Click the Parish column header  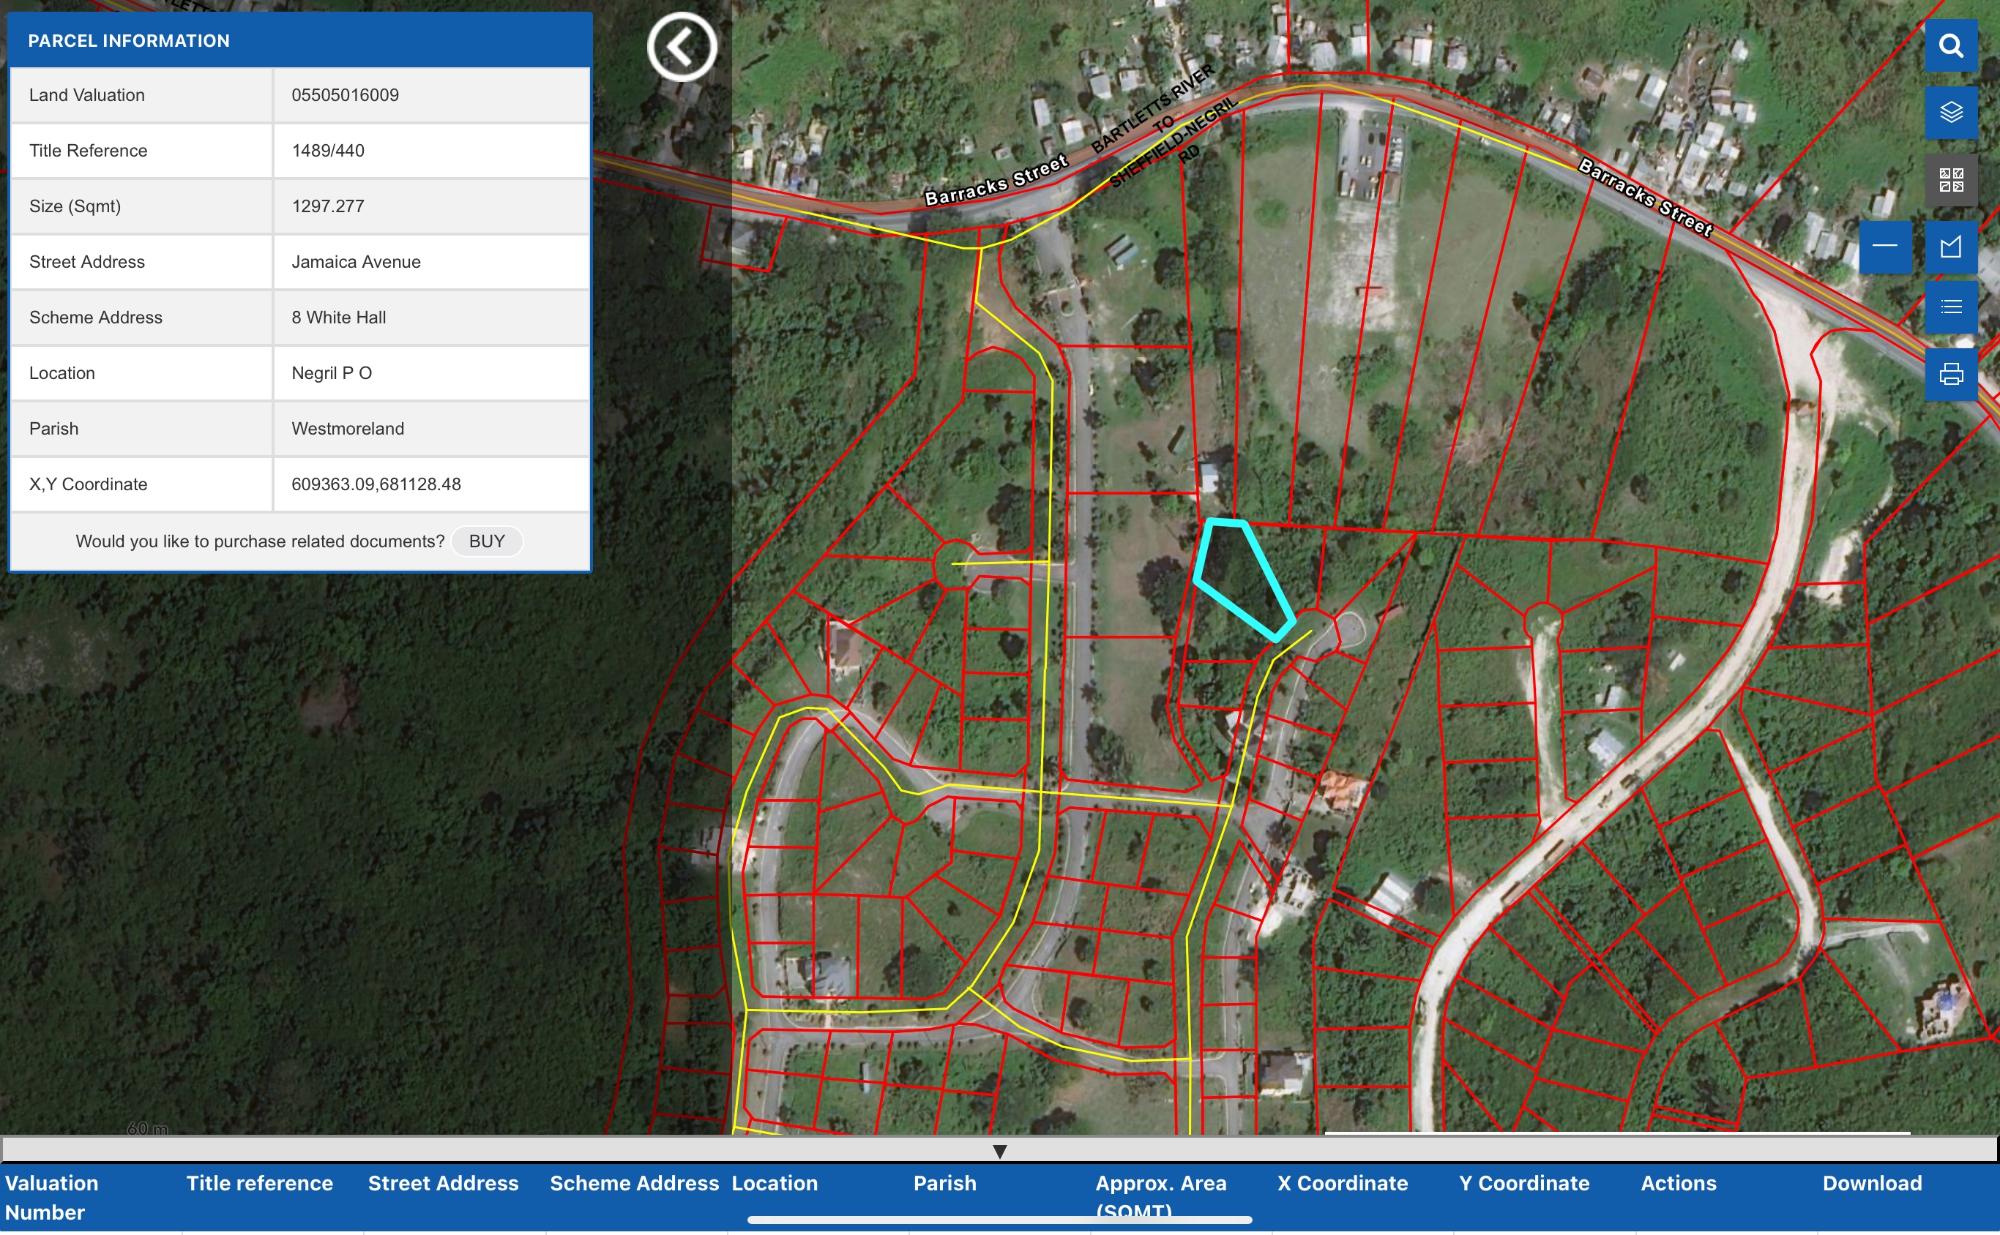tap(944, 1183)
